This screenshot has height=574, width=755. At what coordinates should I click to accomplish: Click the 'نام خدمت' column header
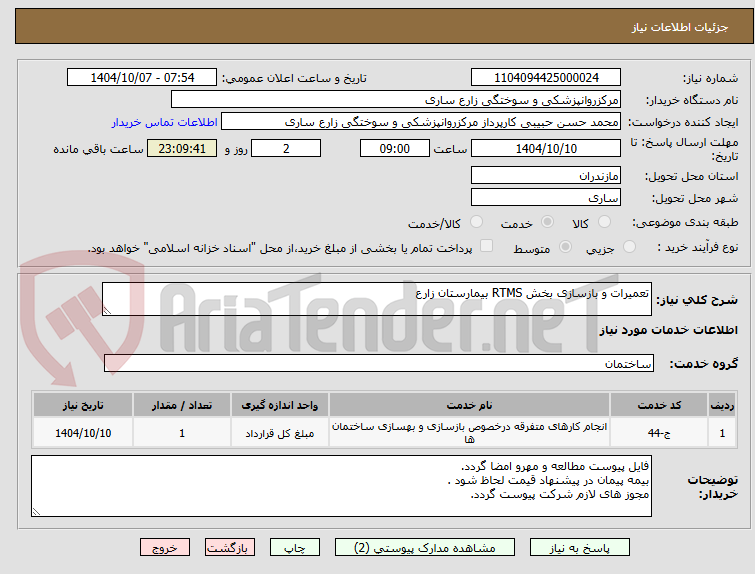click(x=469, y=405)
